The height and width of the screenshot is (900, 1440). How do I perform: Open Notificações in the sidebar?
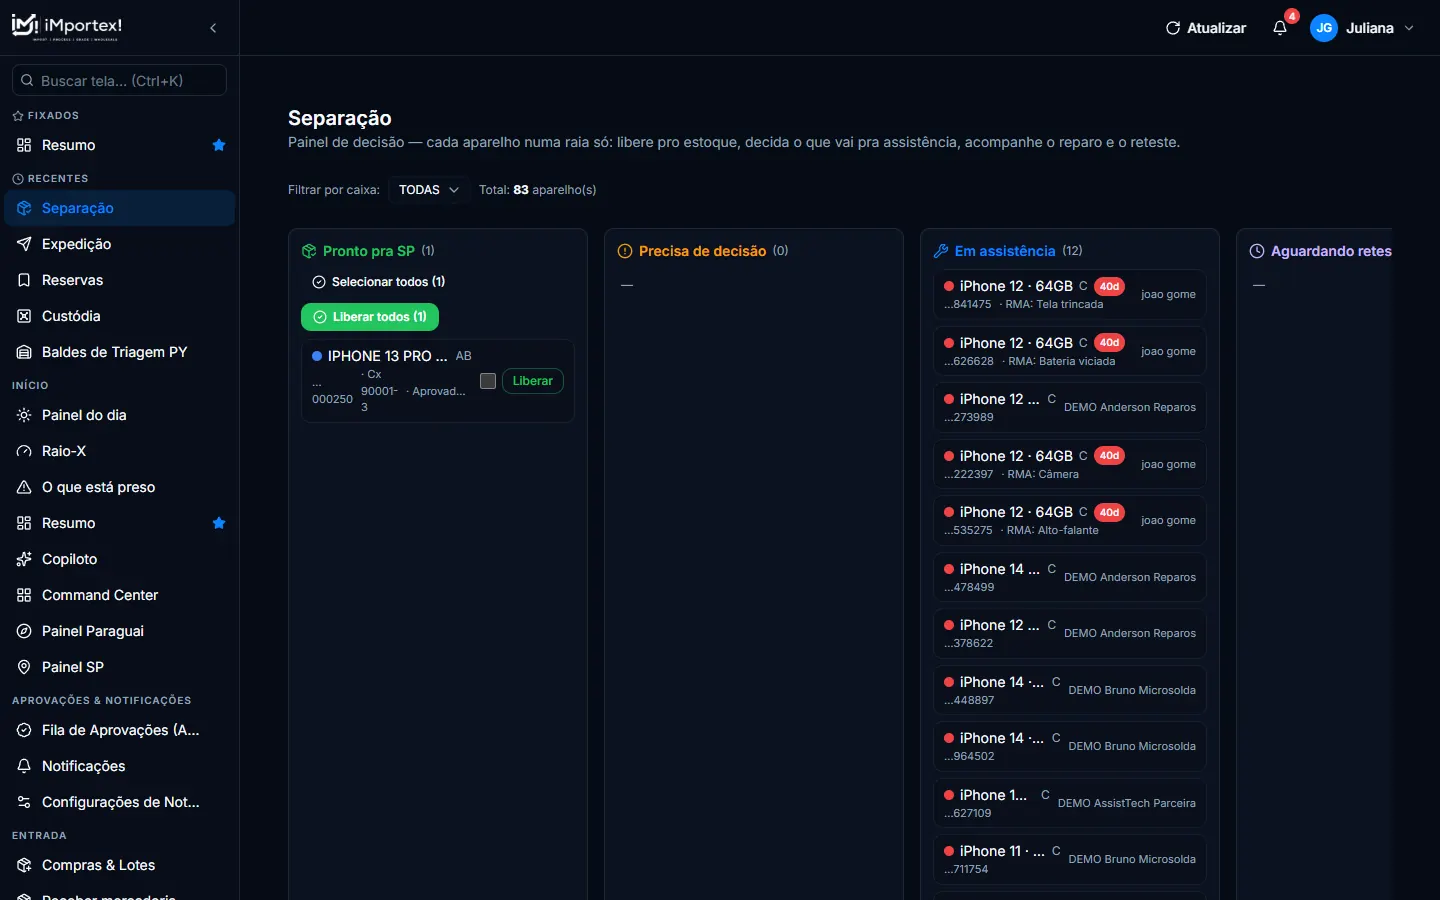point(120,766)
